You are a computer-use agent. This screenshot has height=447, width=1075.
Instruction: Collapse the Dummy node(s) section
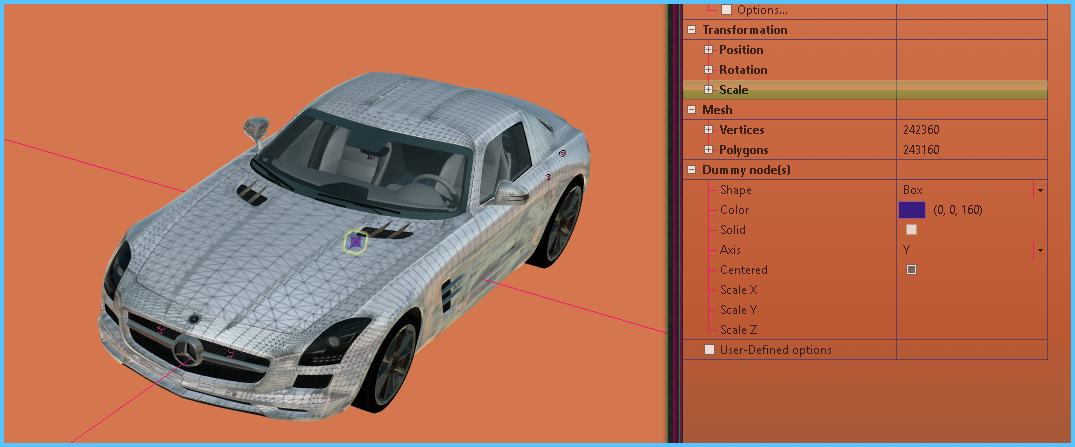pos(691,170)
